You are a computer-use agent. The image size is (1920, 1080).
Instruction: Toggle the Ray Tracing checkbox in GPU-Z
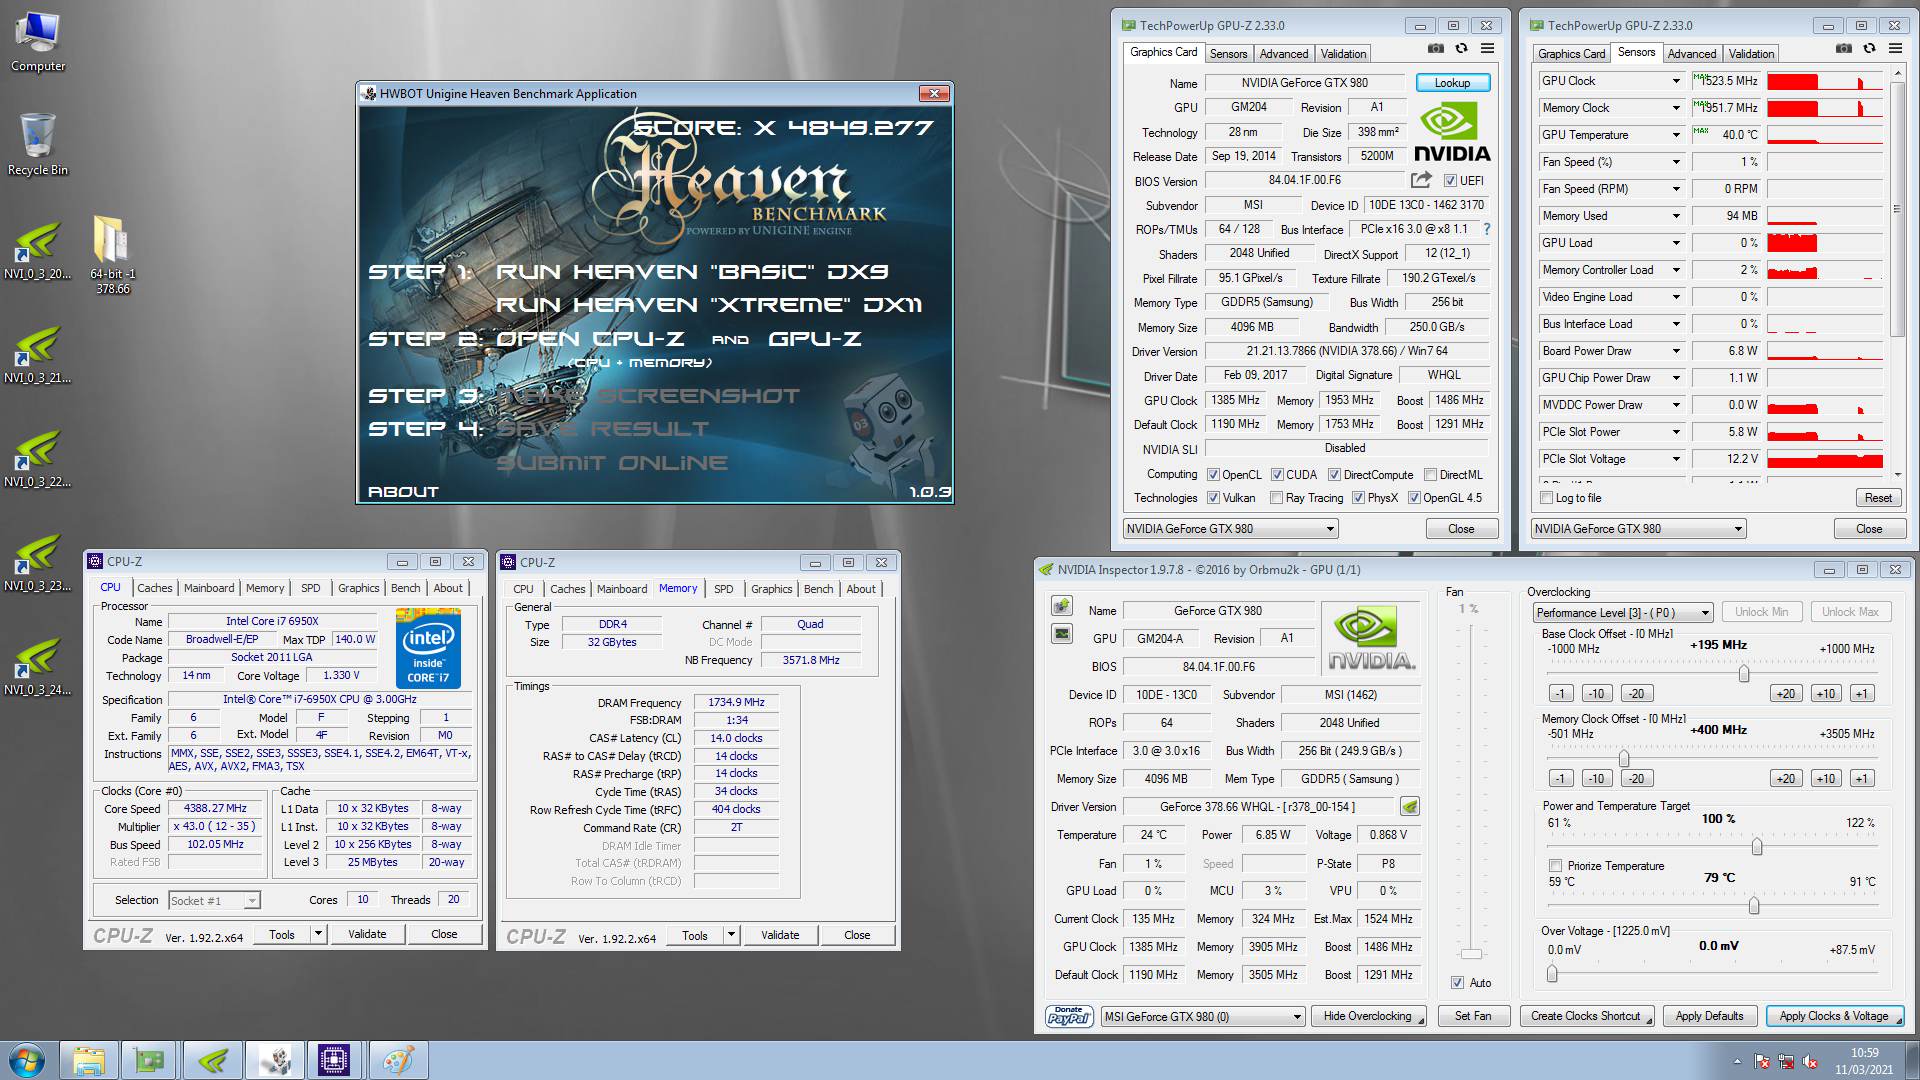click(x=1276, y=498)
